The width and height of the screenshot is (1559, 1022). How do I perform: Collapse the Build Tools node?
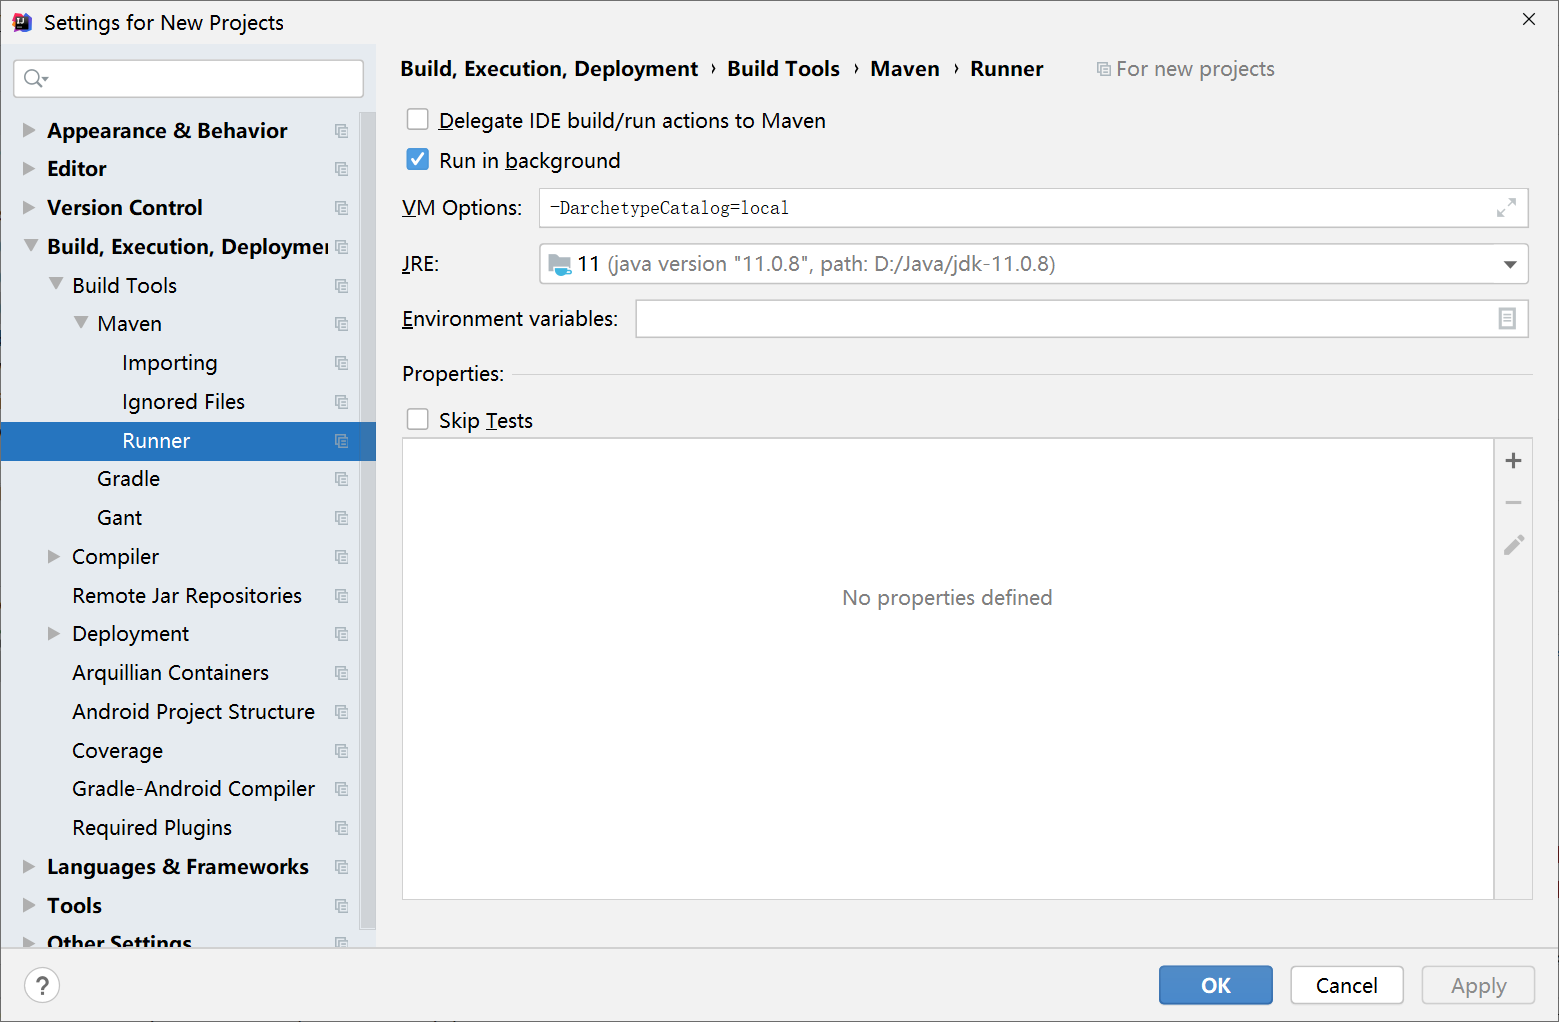coord(56,284)
